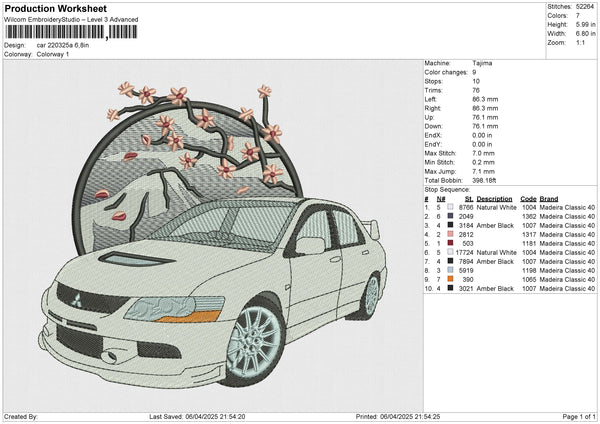Viewport: 600px width, 424px height.
Task: Select the design name 'car 220325a 6,8in'
Action: point(63,45)
